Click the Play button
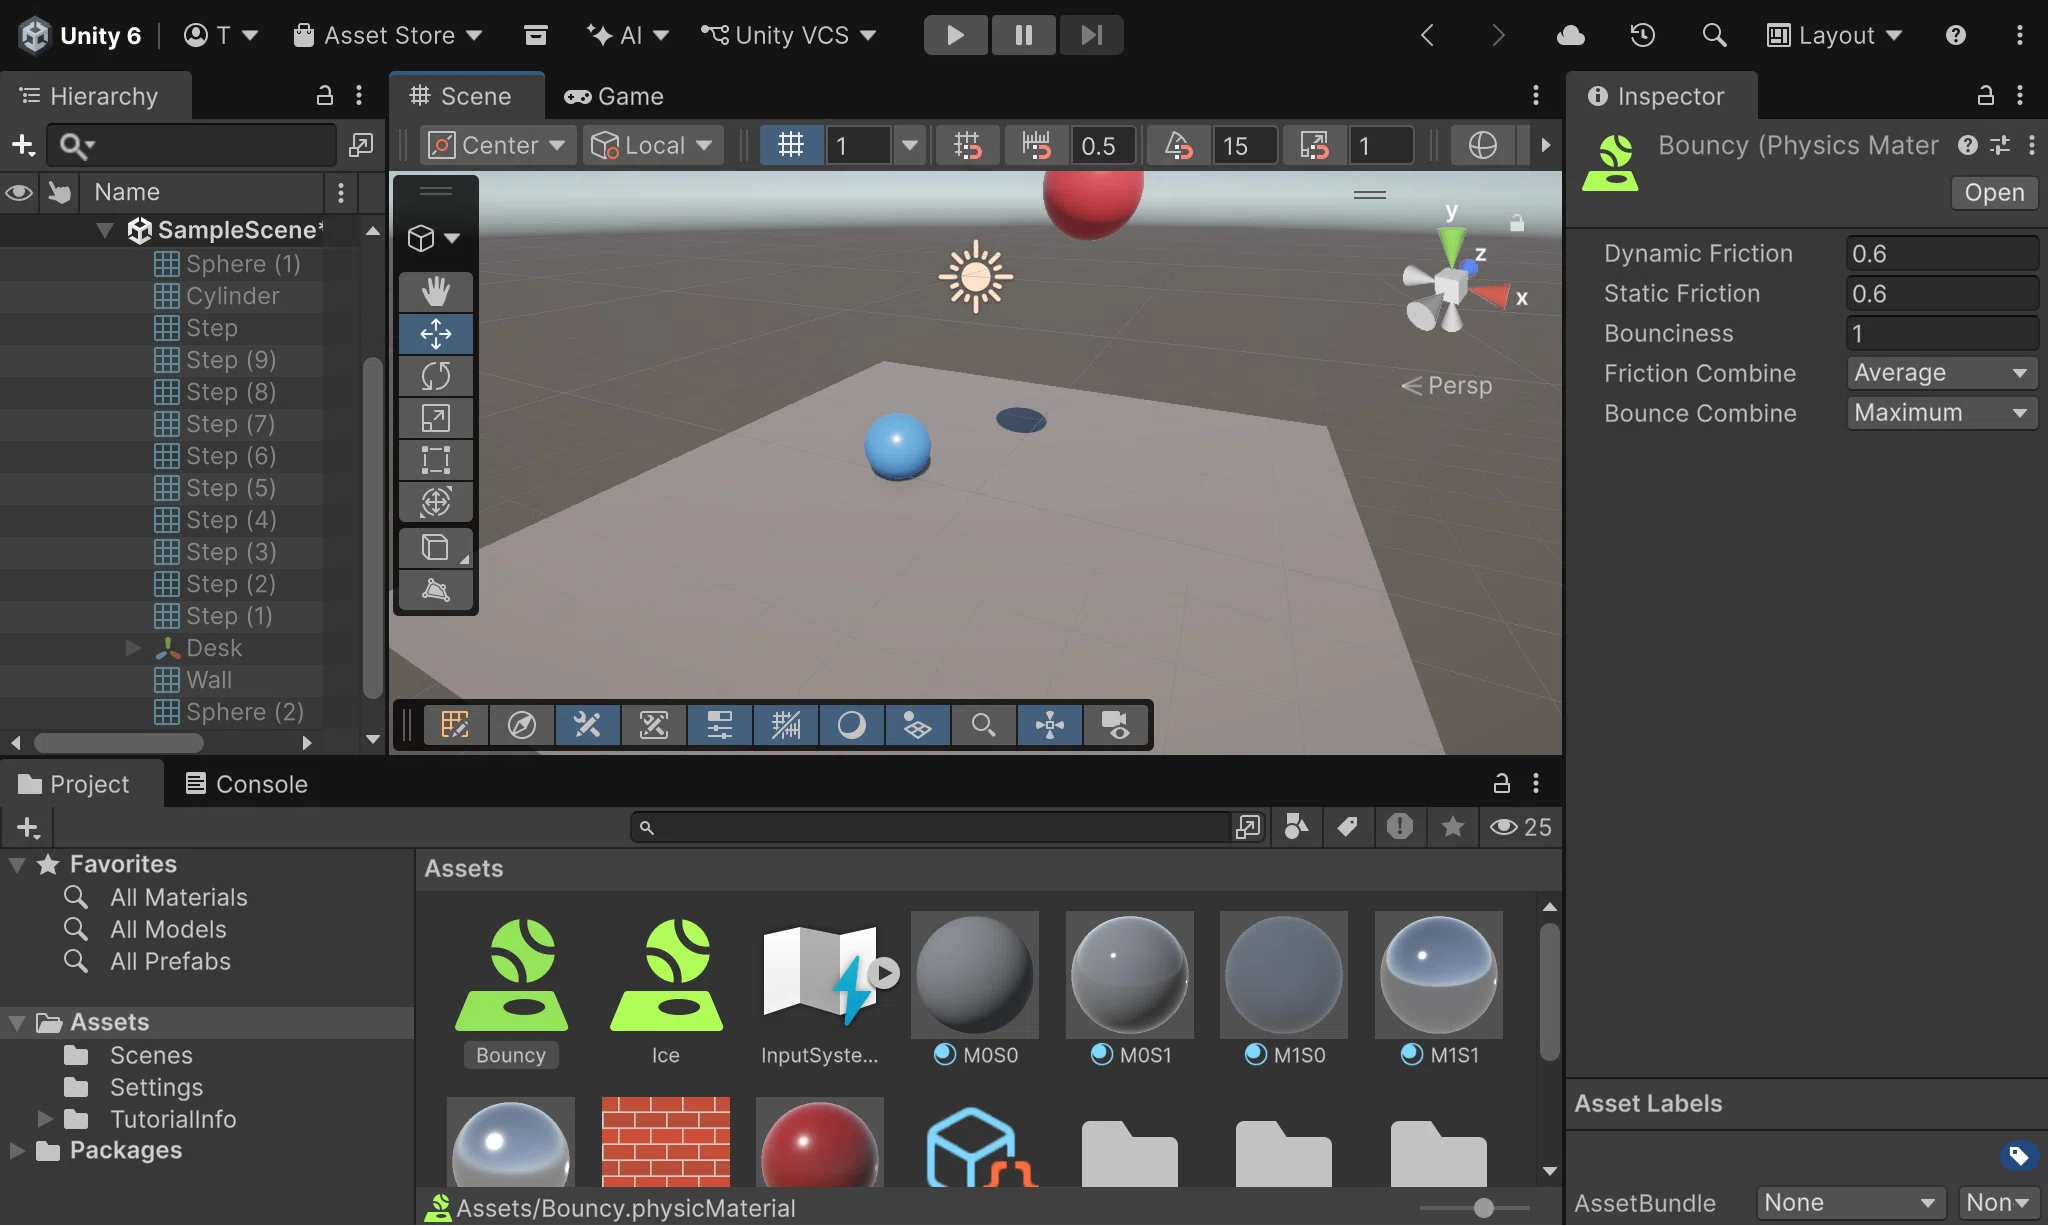Screen dimensions: 2048x1226 955,35
